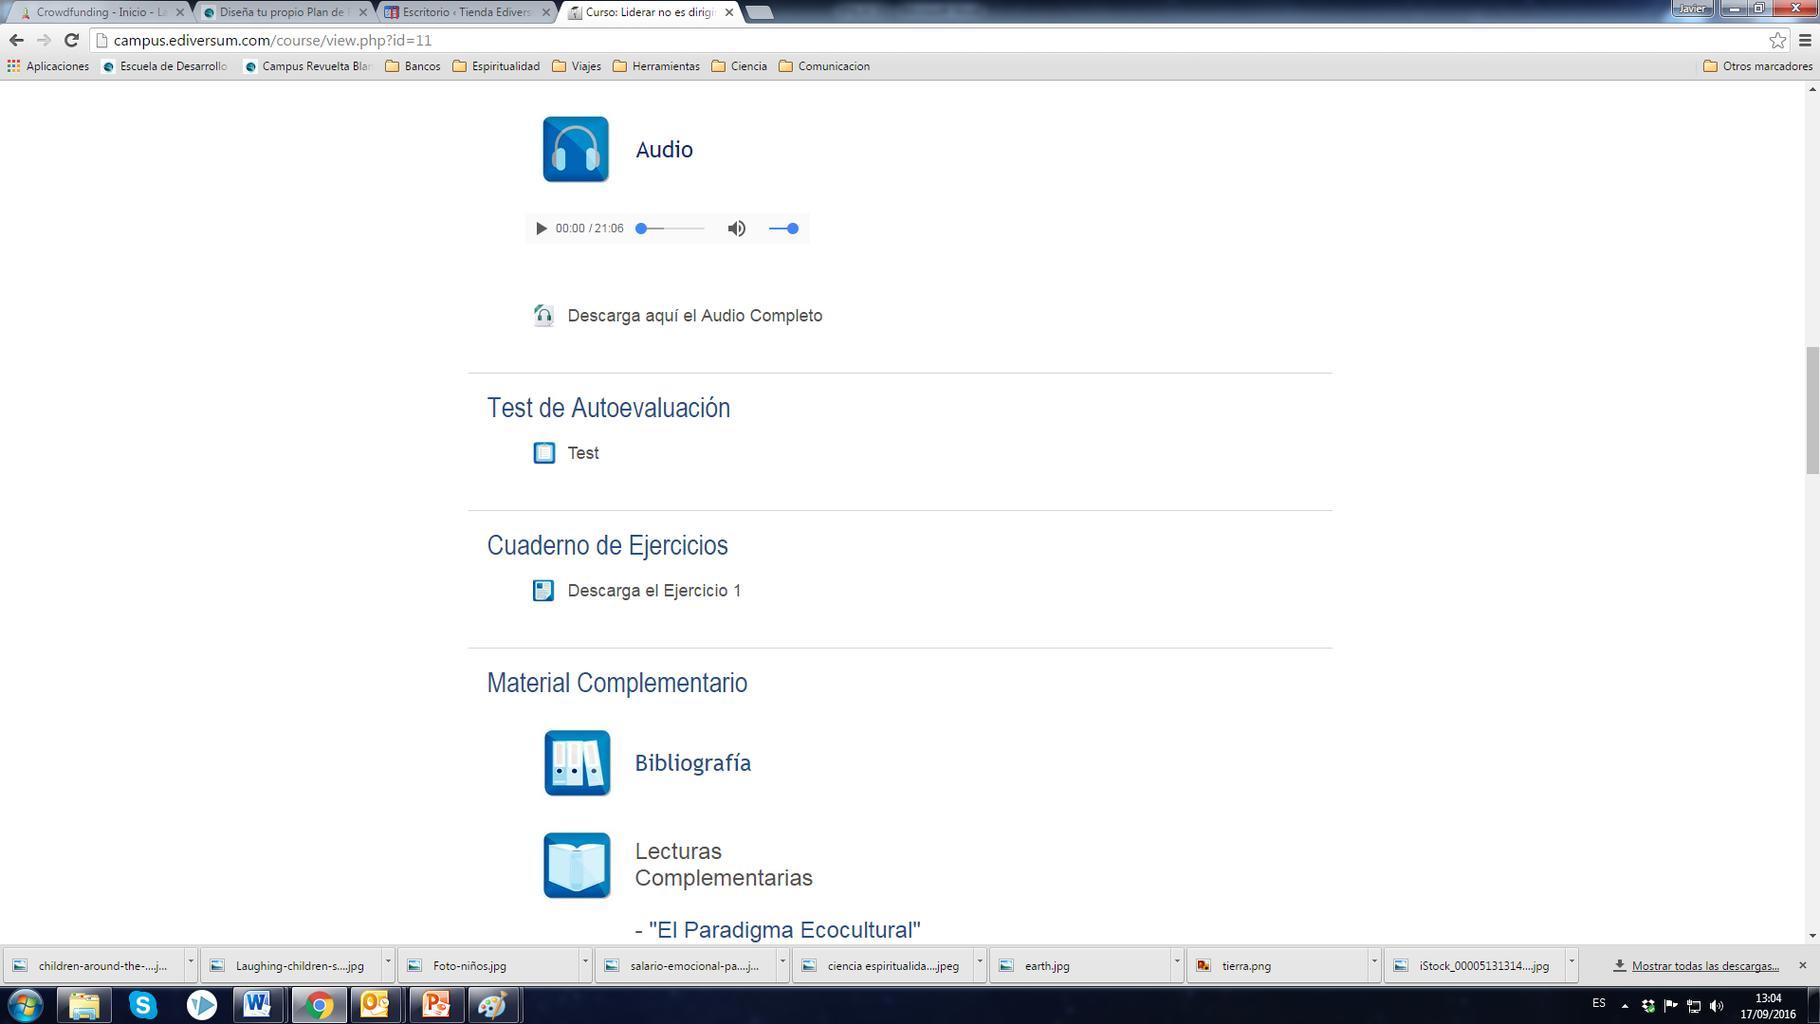Reload the page with refresh icon
The height and width of the screenshot is (1024, 1820).
(x=71, y=41)
